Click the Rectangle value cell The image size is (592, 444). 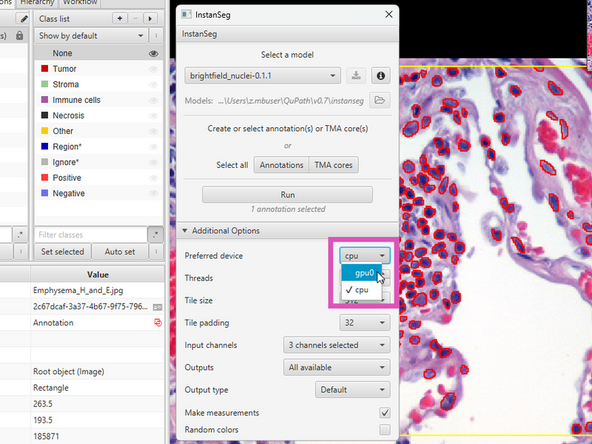point(97,388)
